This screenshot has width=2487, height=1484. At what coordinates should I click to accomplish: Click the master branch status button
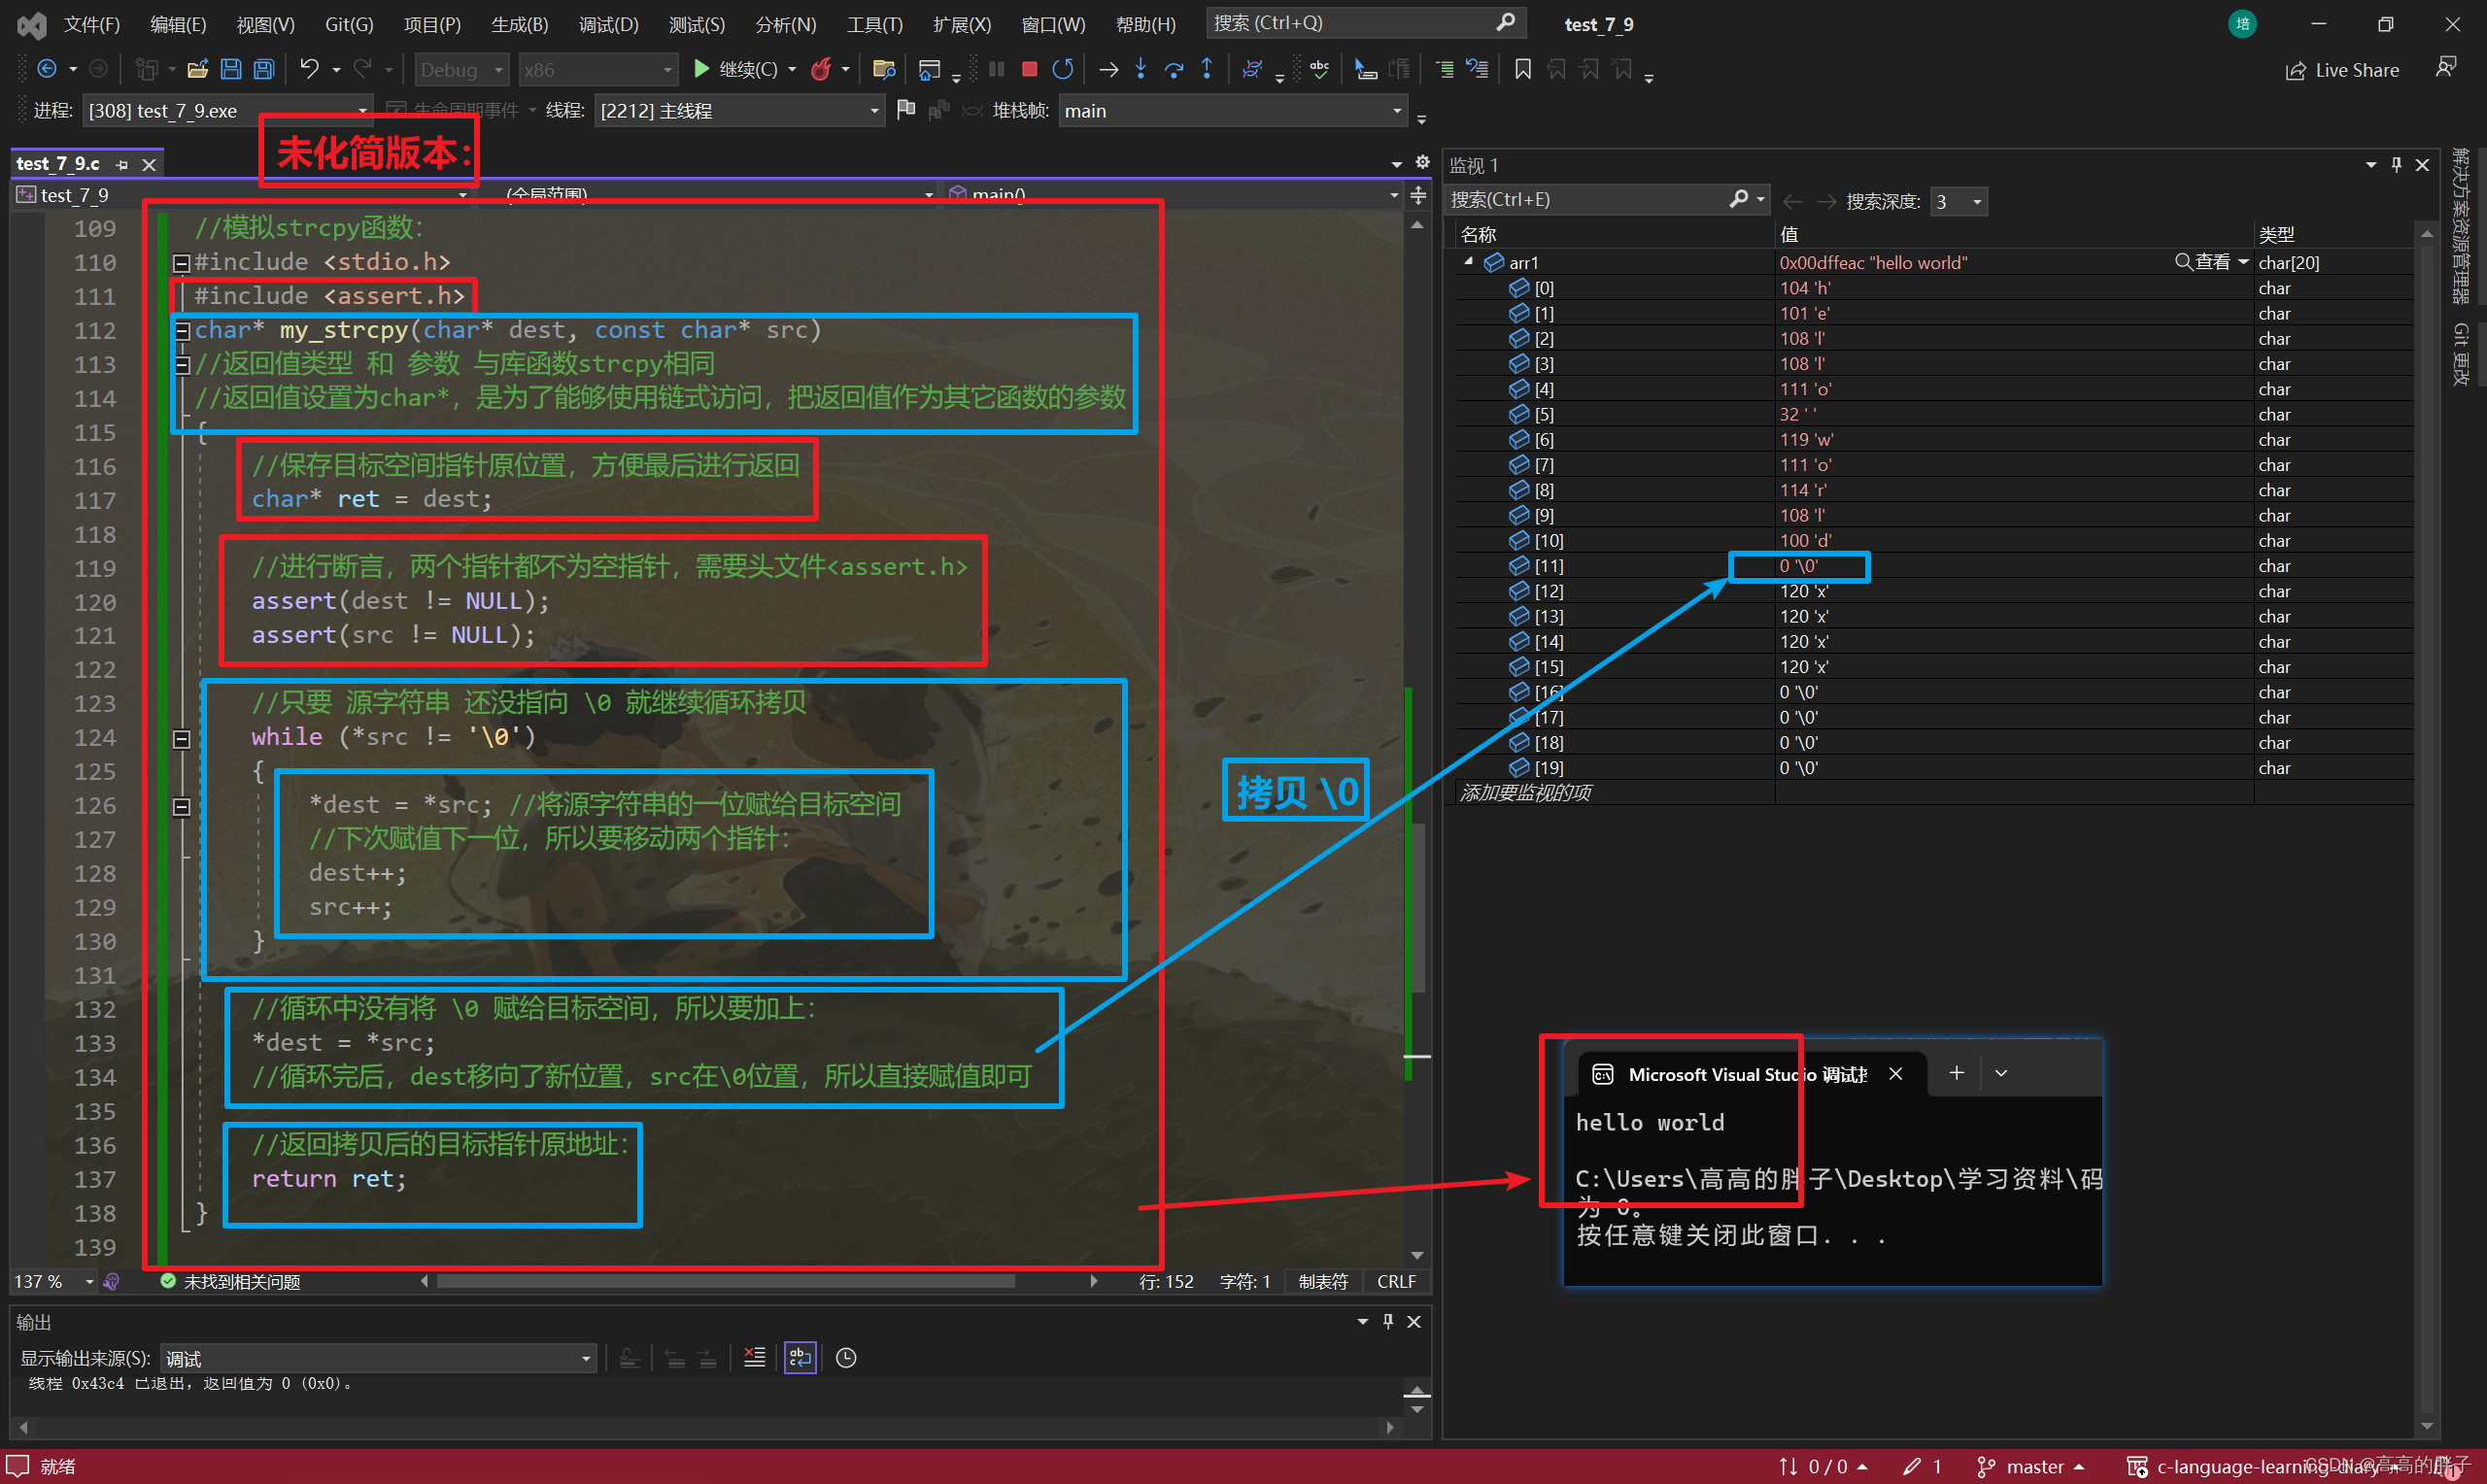click(2032, 1466)
